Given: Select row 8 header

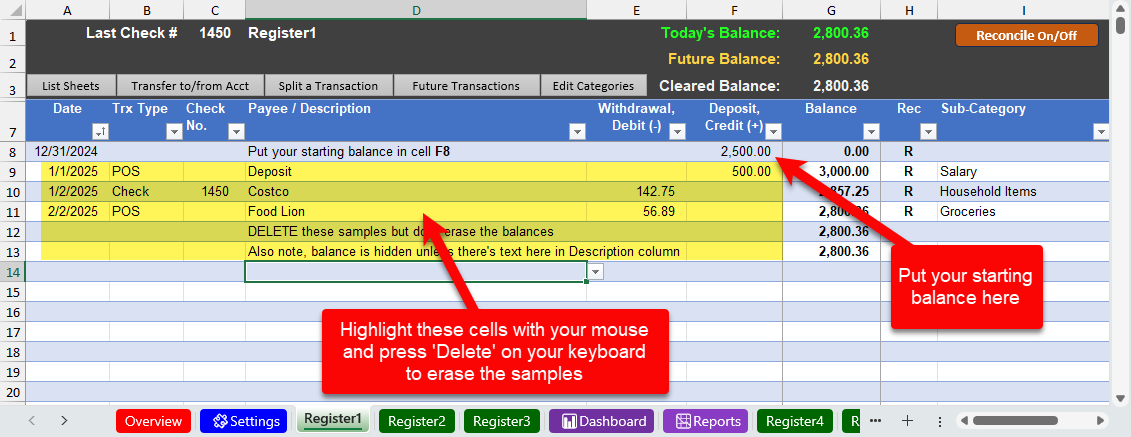Looking at the screenshot, I should (x=12, y=152).
